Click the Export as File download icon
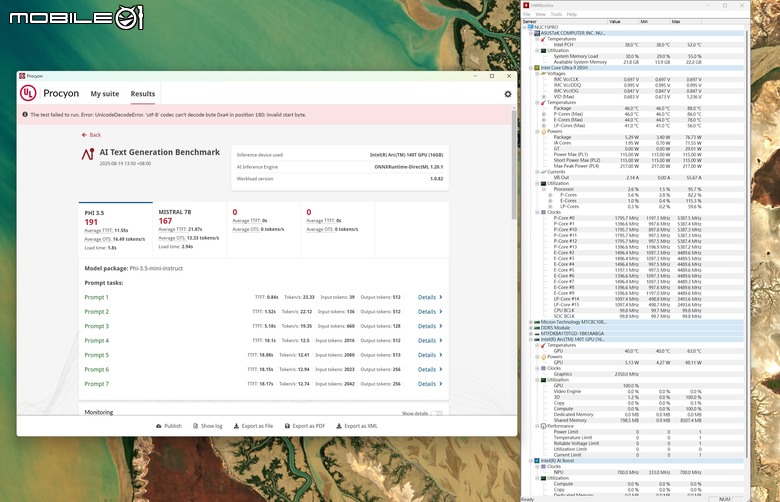The height and width of the screenshot is (502, 780). [x=236, y=426]
